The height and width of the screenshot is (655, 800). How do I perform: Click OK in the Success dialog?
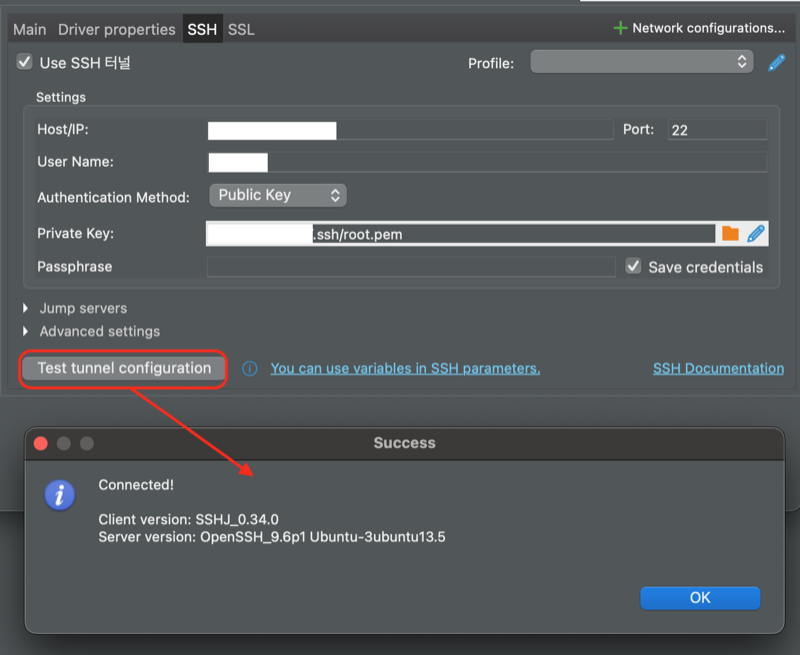click(x=700, y=597)
